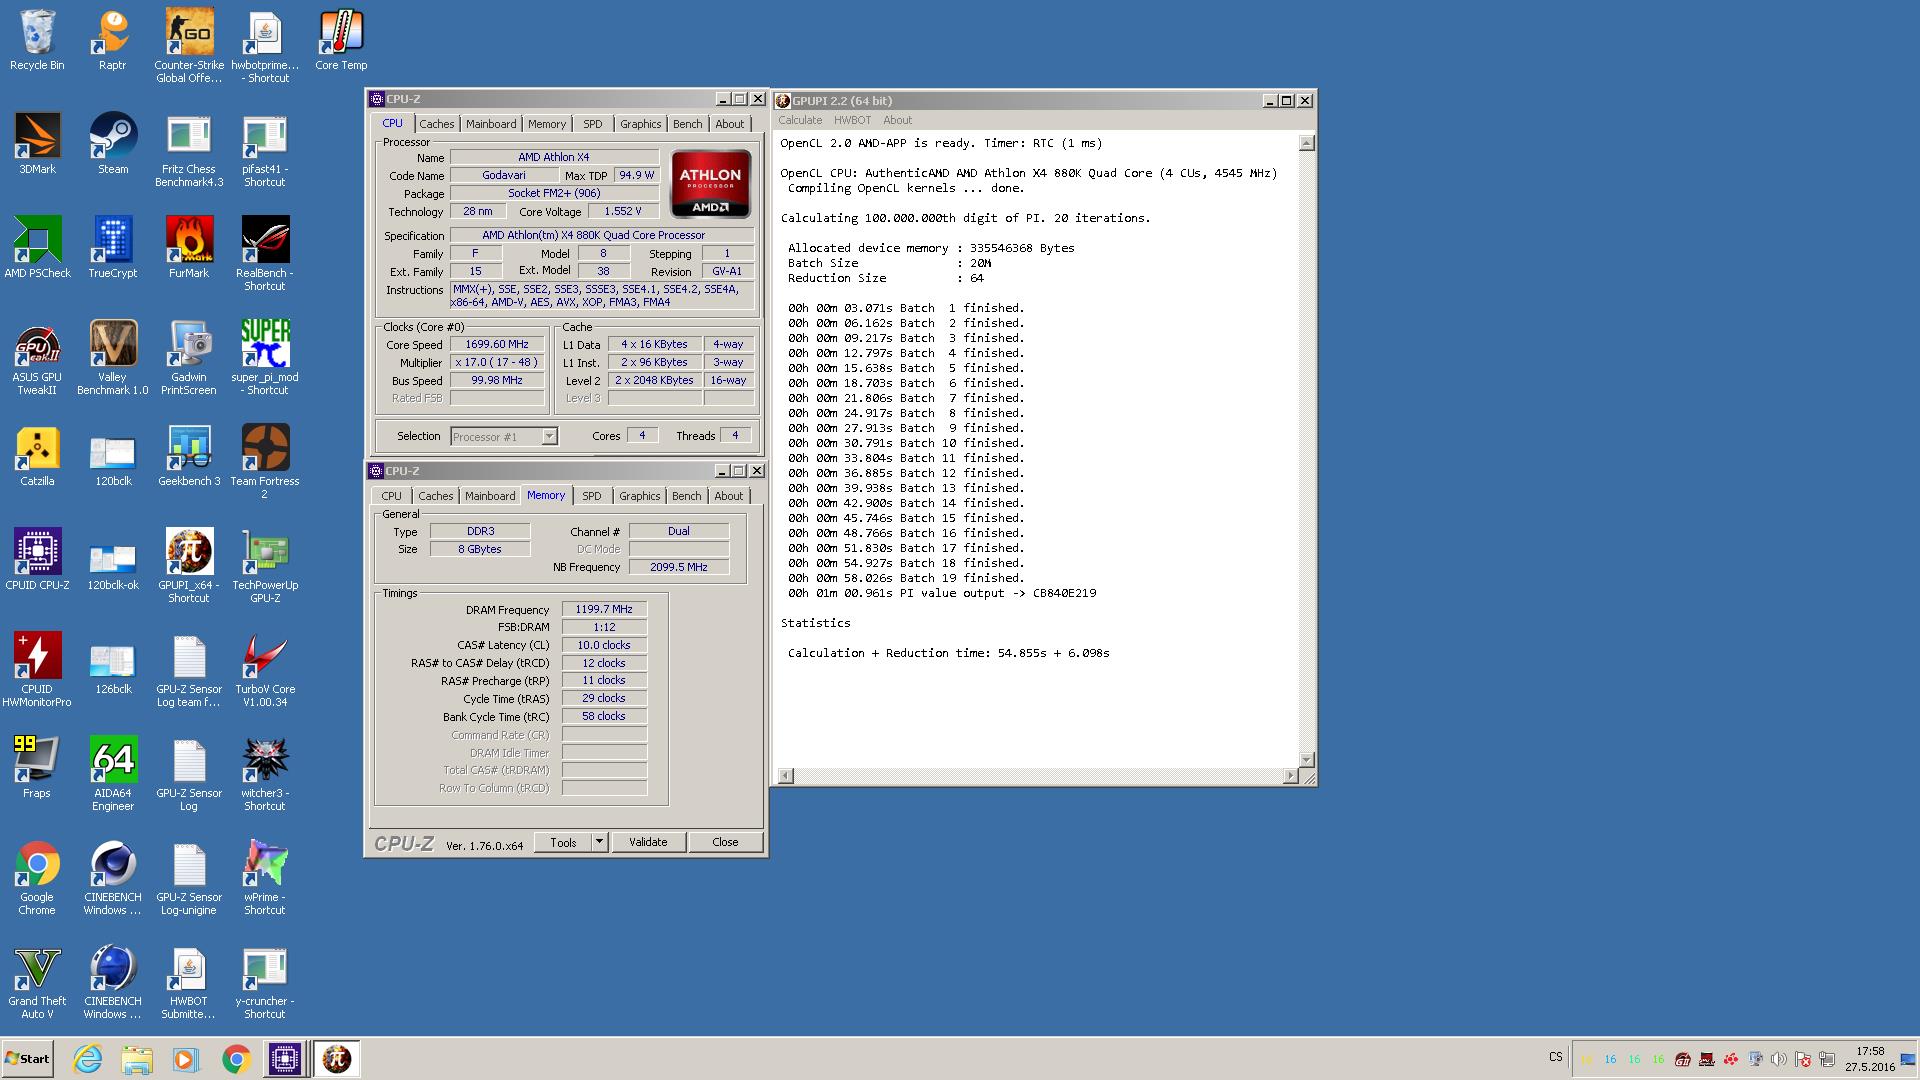Click GPUPI horizontal scrollbar right arrow
1920x1080 pixels.
click(1290, 776)
